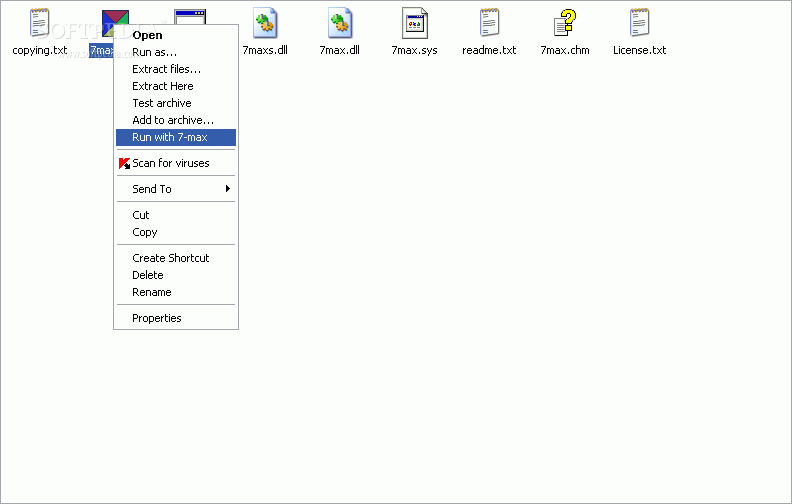Choose Cut from the context menu

click(x=176, y=215)
